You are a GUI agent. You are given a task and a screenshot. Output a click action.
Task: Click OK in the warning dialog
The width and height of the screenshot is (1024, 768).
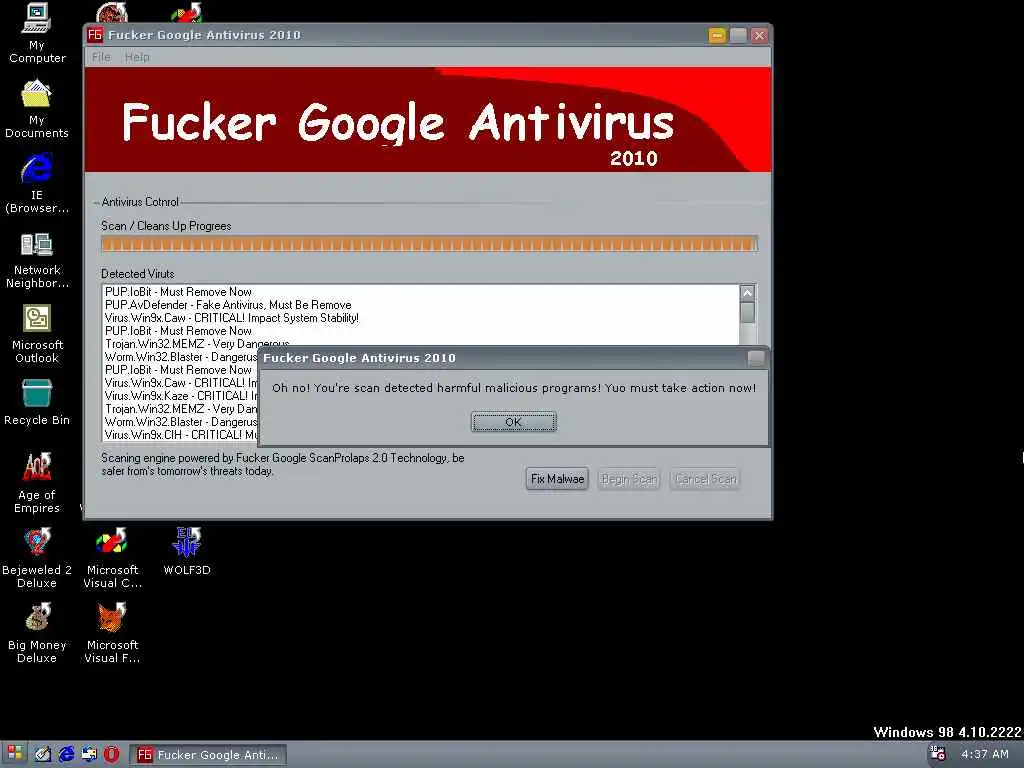coord(514,422)
